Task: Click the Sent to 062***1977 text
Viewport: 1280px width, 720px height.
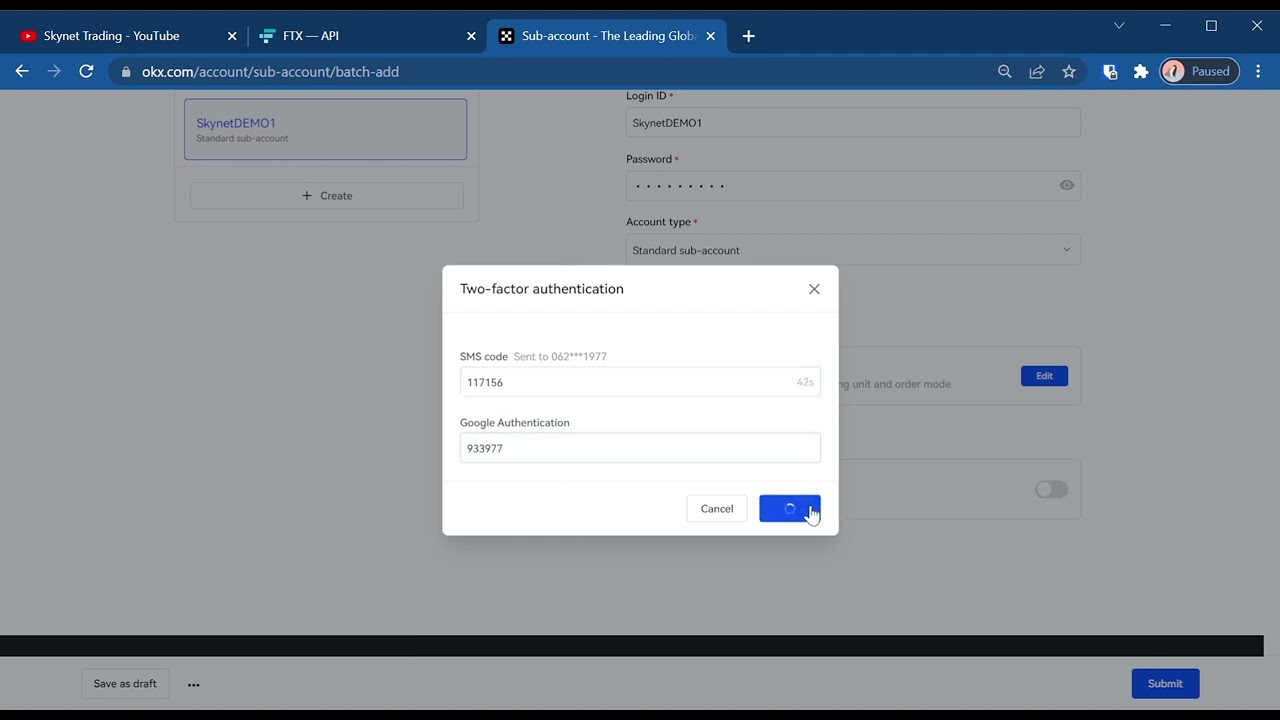Action: (x=560, y=357)
